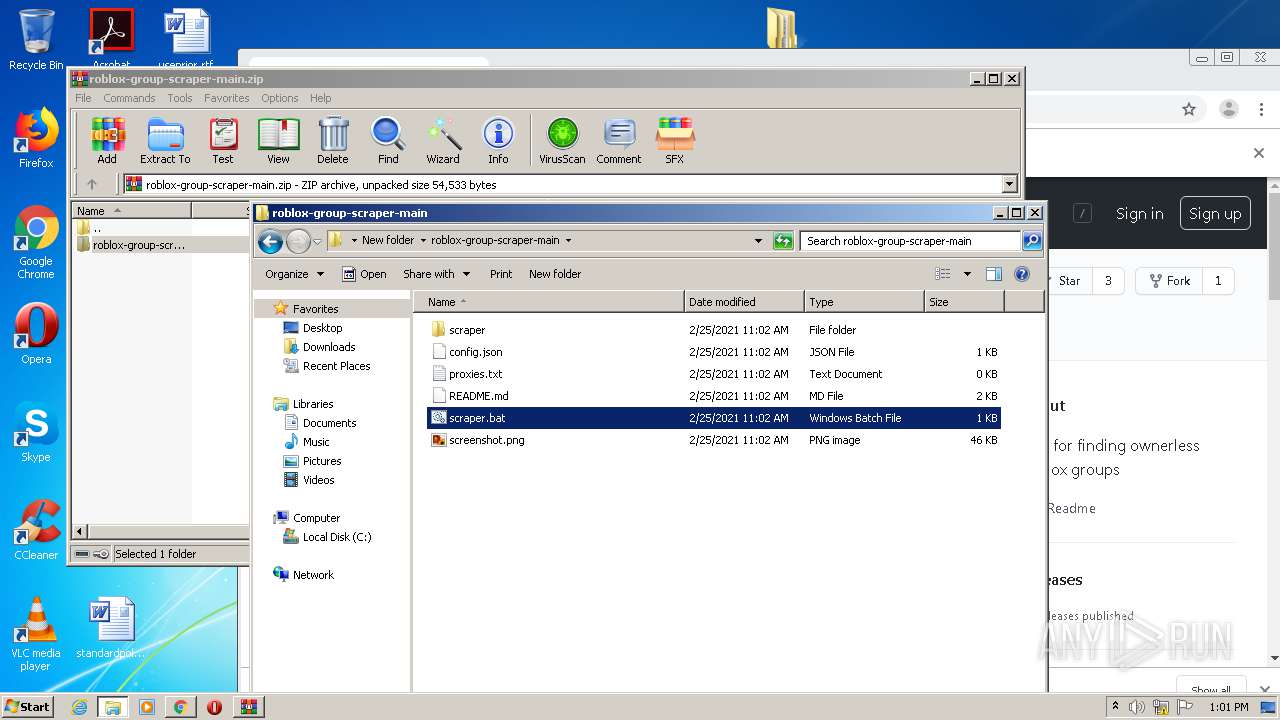Open the WinRAR Favorites menu
This screenshot has width=1280, height=720.
coord(227,98)
